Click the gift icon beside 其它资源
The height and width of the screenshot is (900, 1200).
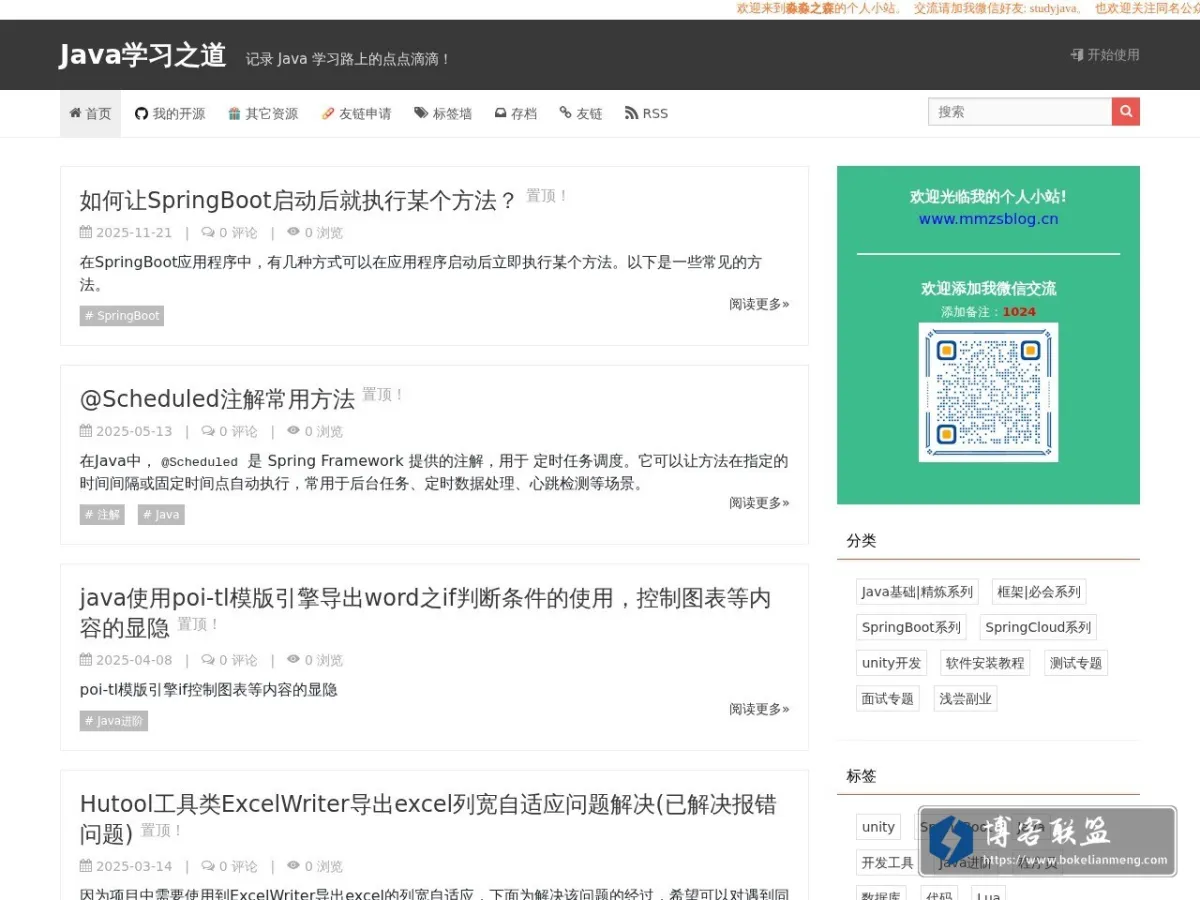pos(234,113)
